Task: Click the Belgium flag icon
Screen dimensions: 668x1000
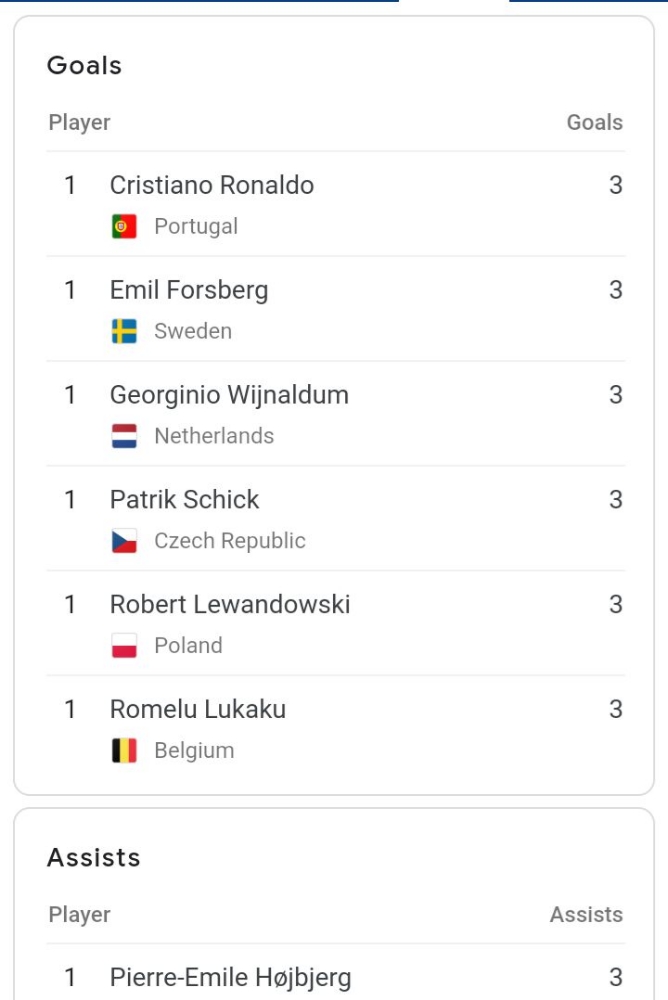Action: tap(124, 751)
